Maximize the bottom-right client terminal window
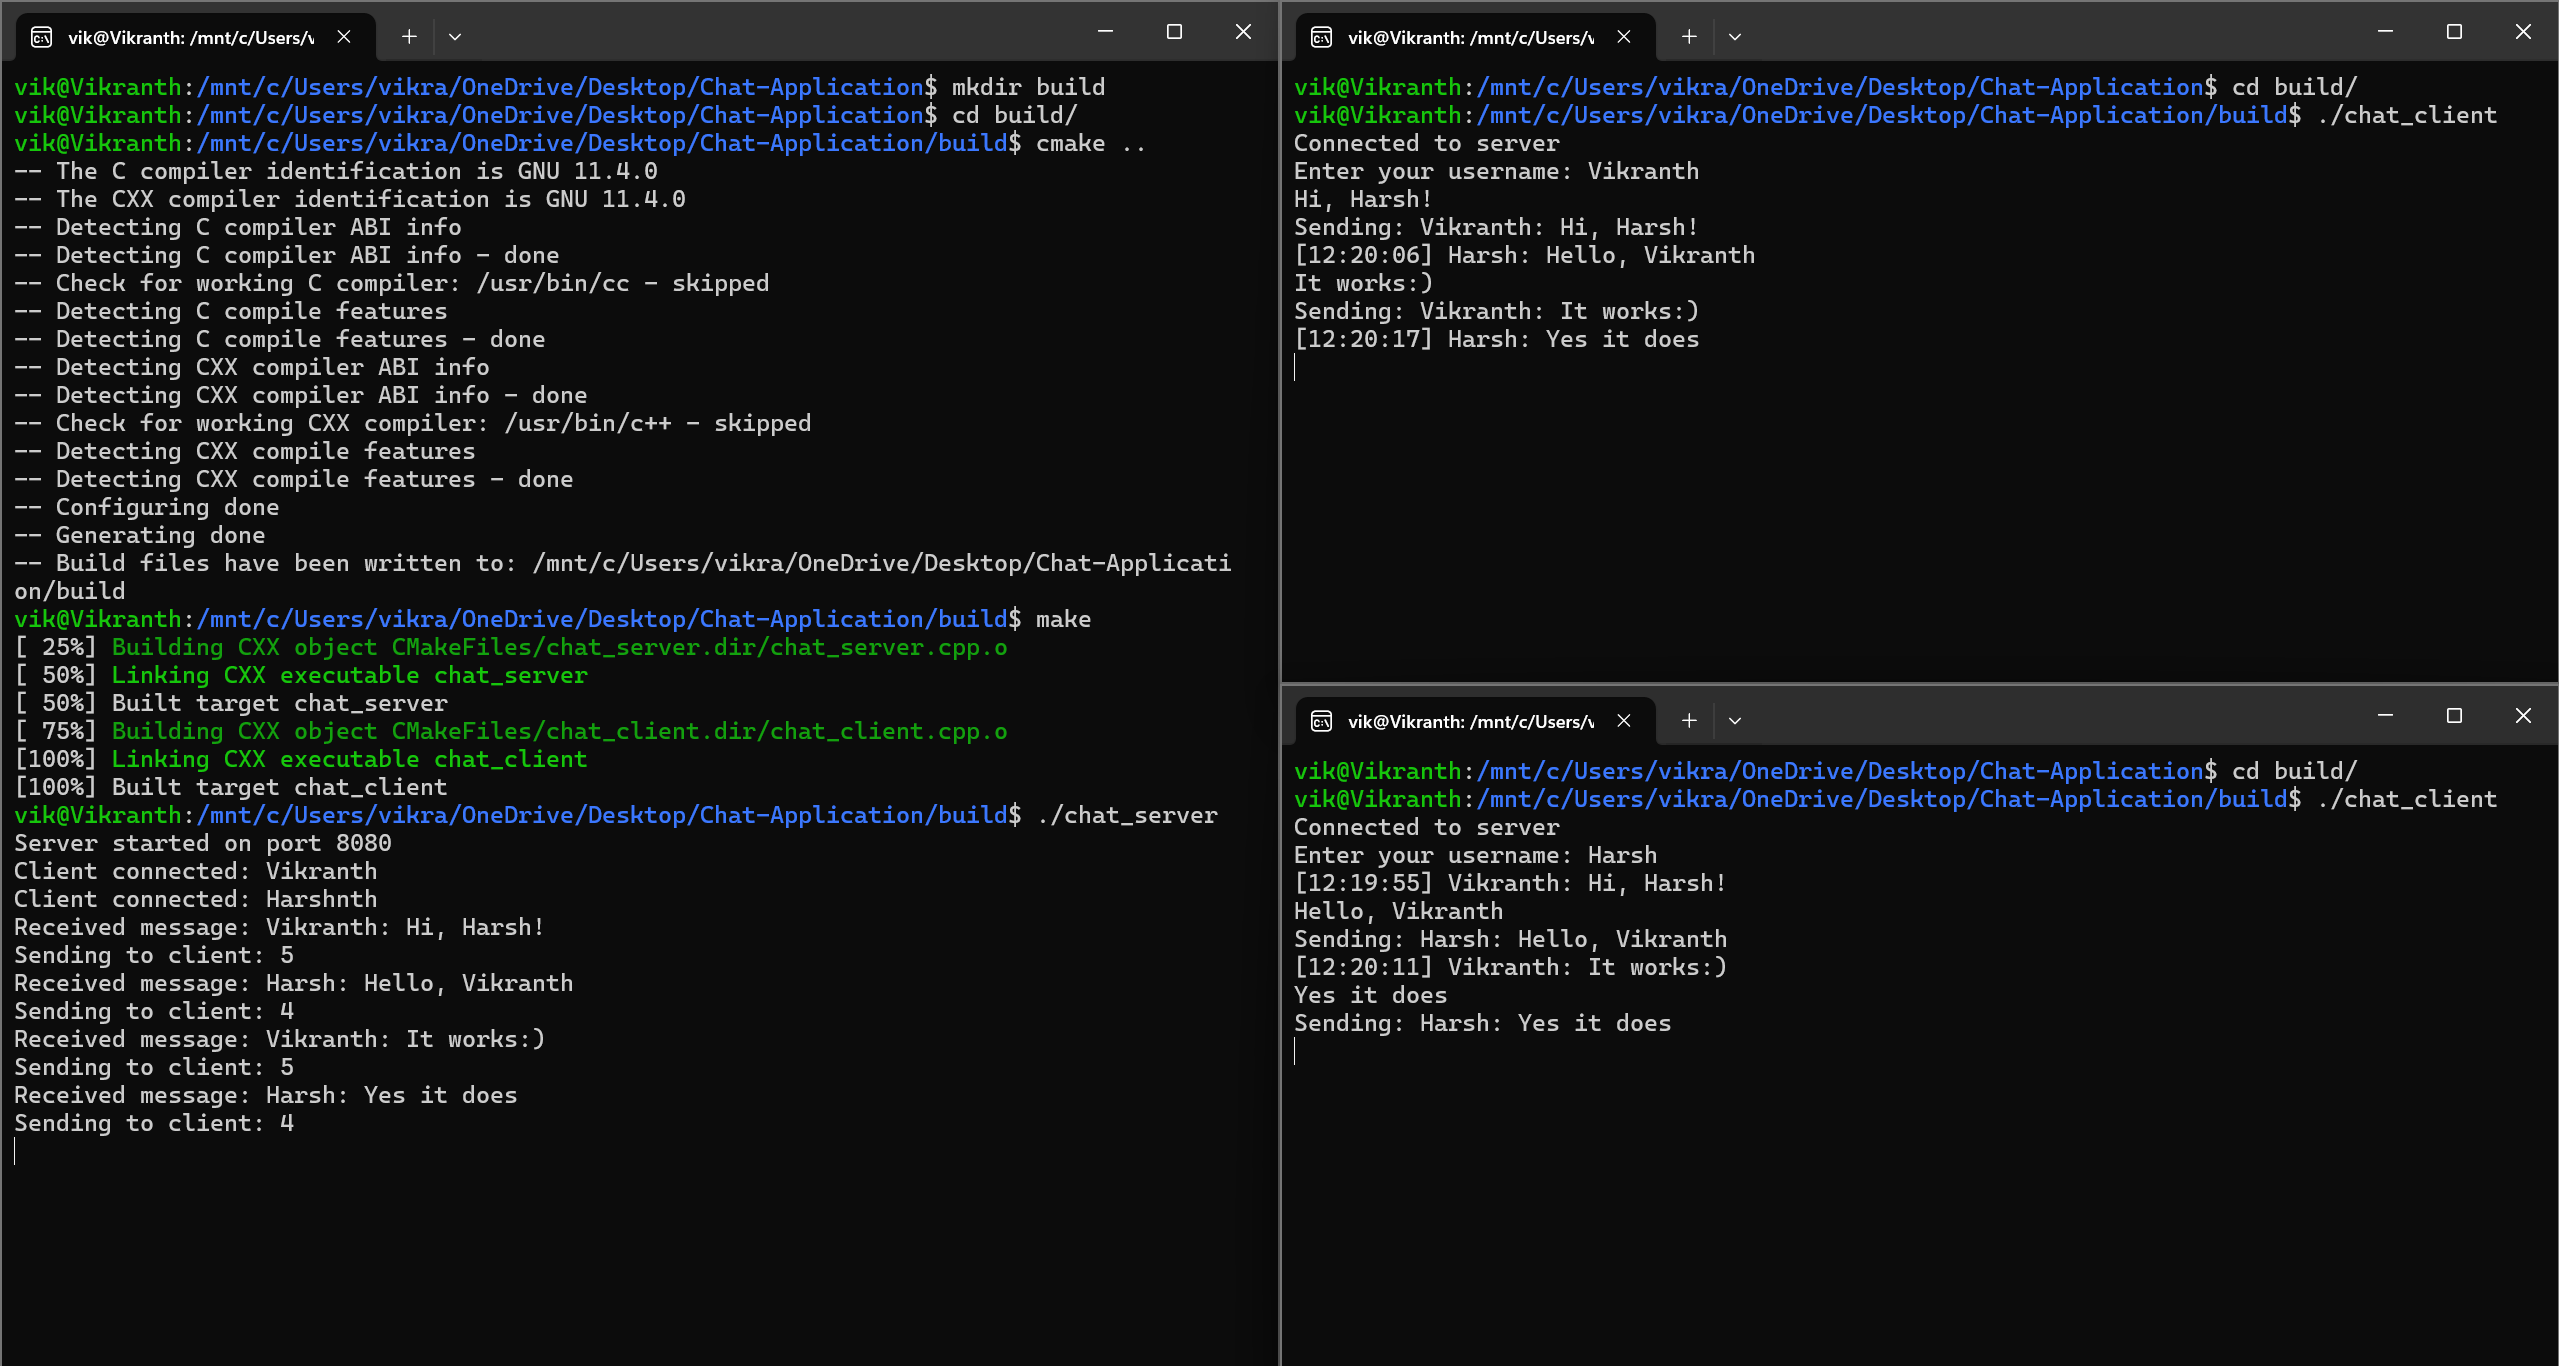2559x1366 pixels. pyautogui.click(x=2454, y=716)
